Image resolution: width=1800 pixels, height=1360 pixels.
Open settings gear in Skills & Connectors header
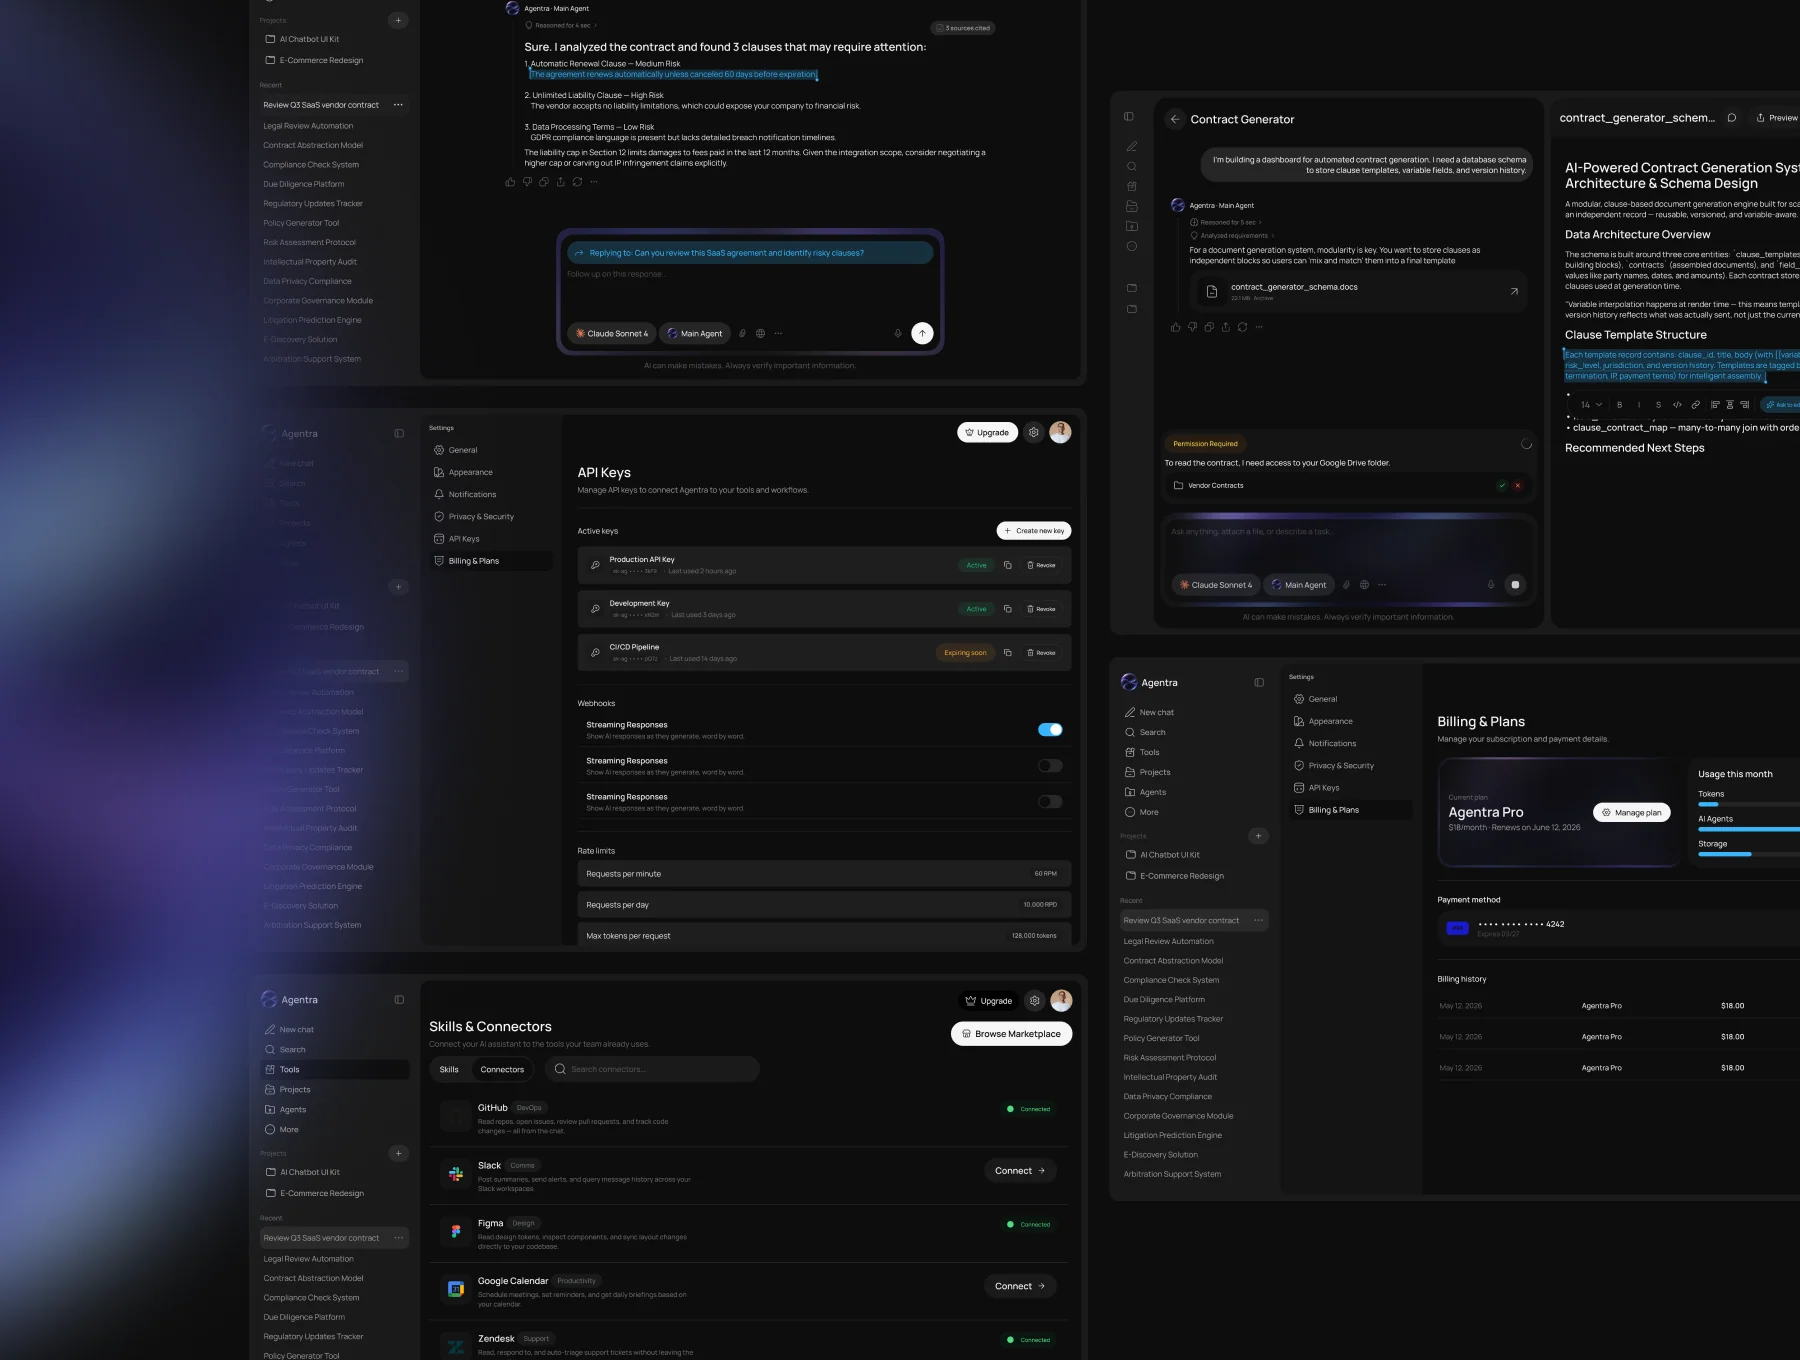(x=1035, y=1000)
